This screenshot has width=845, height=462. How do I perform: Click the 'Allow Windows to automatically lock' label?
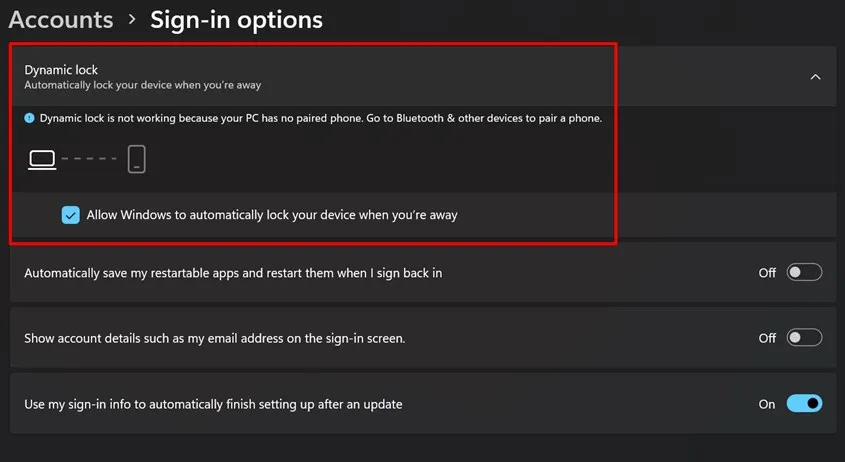tap(272, 215)
